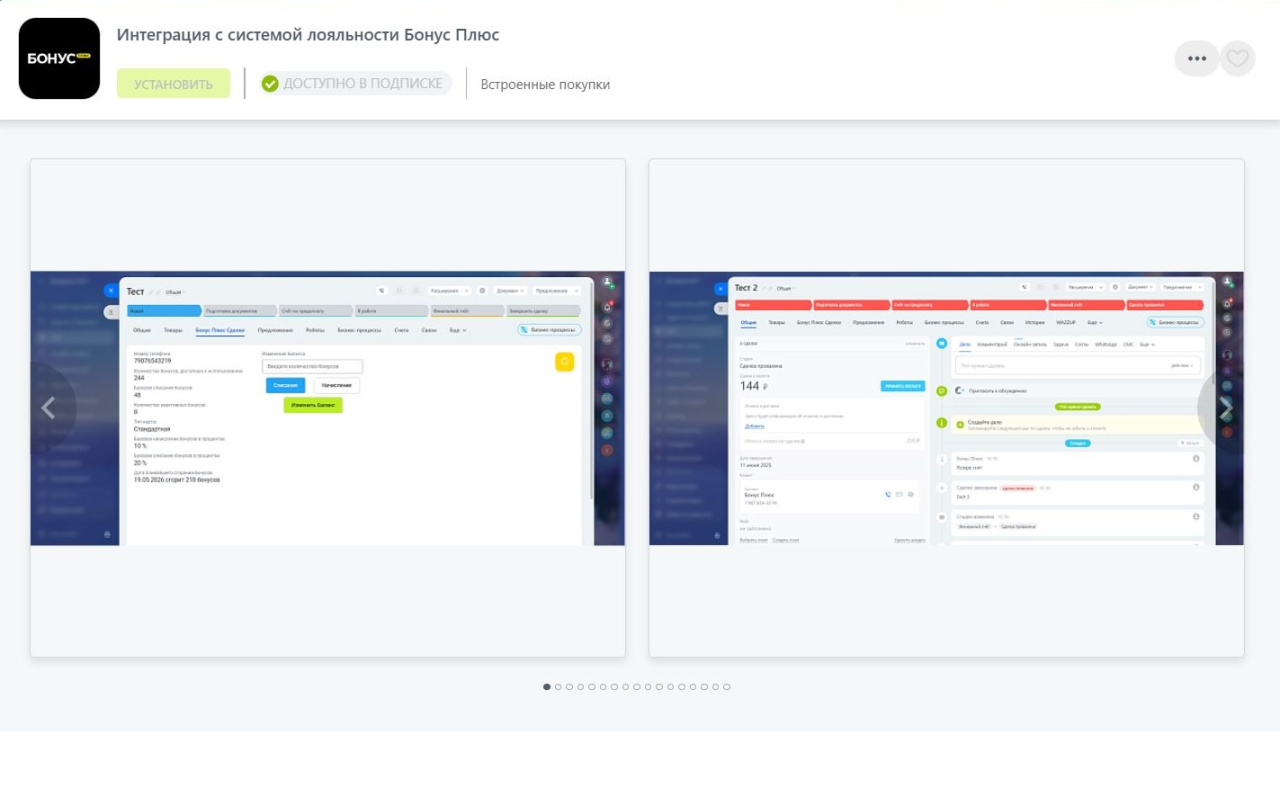Viewport: 1280px width, 789px height.
Task: Go to the third carousel pagination dot
Action: [x=569, y=687]
